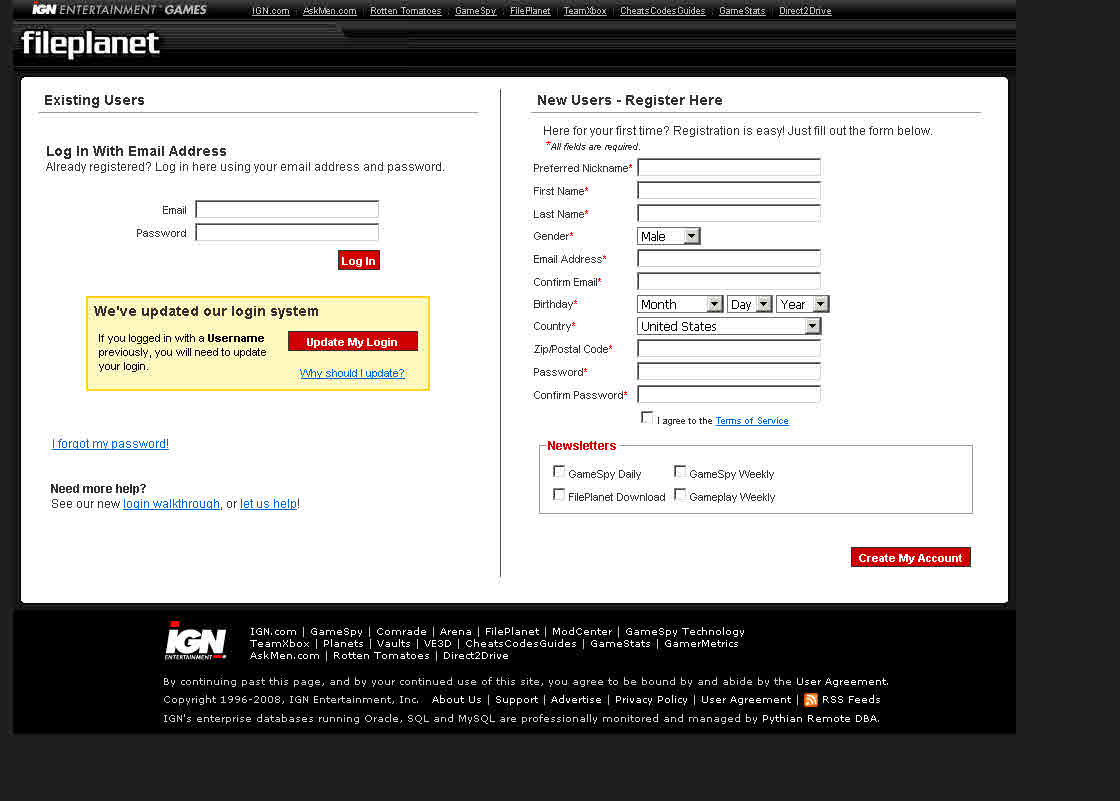Click the fileplanet logo in the header
Viewport: 1120px width, 801px height.
coord(90,44)
